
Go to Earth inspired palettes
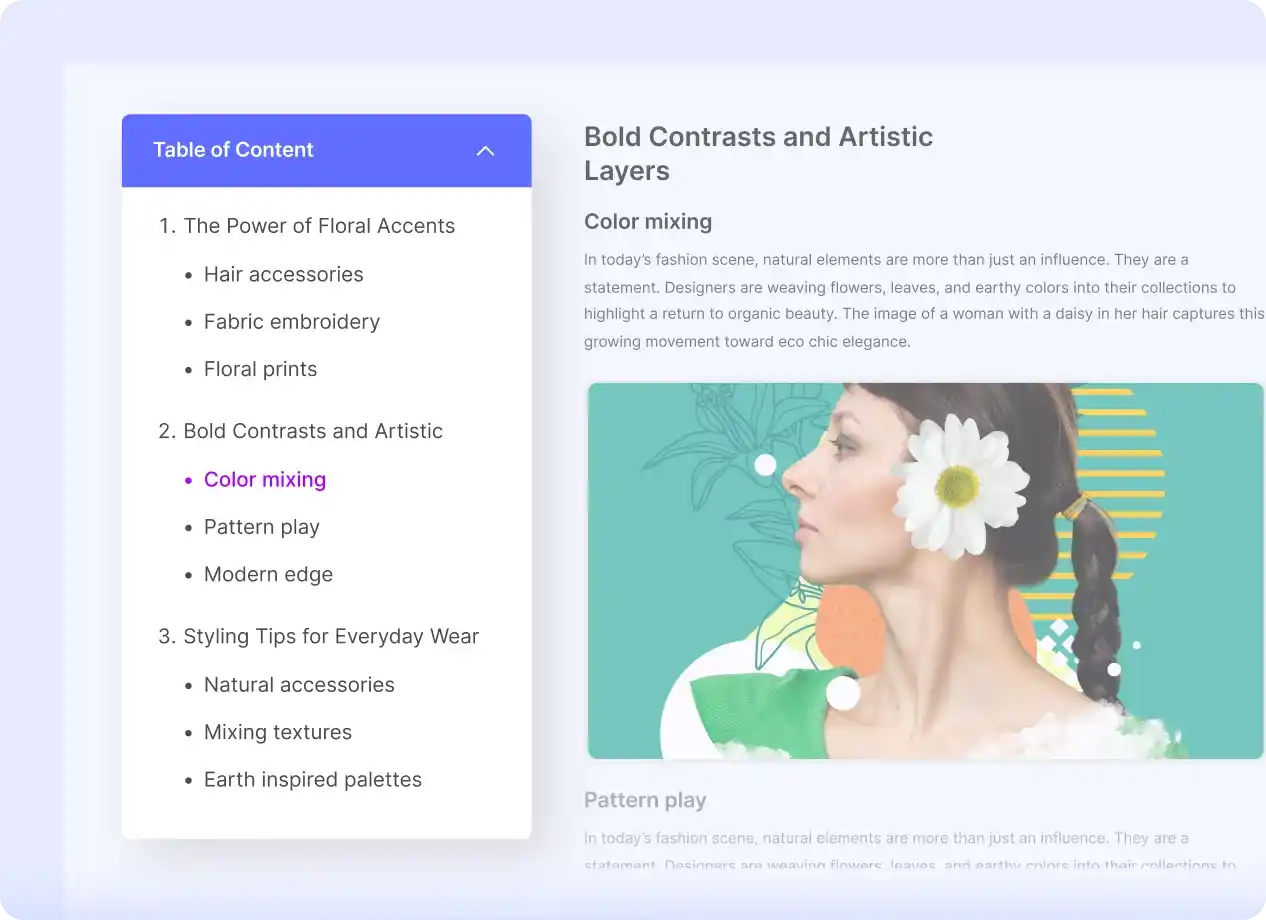[x=312, y=780]
